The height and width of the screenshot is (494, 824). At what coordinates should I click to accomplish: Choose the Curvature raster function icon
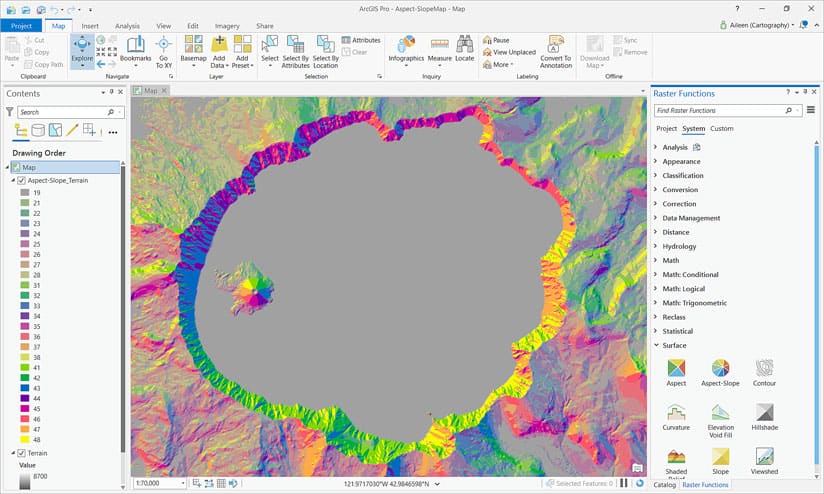pos(676,417)
